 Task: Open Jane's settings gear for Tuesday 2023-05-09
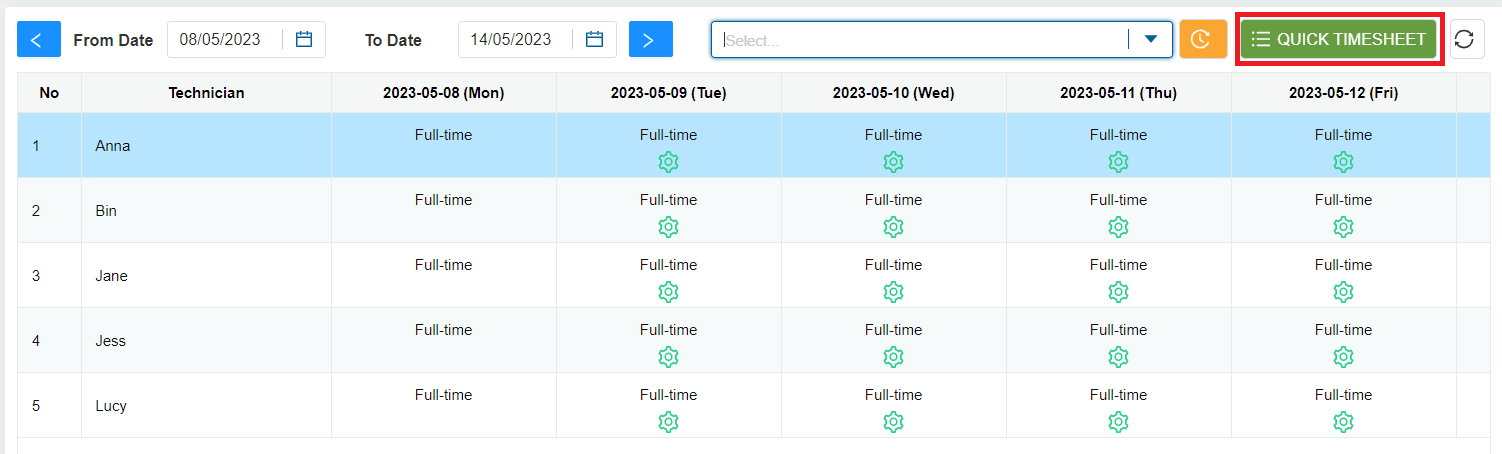tap(669, 292)
